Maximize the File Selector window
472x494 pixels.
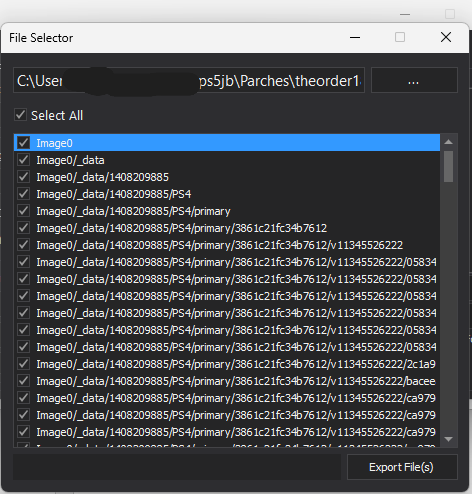(x=400, y=37)
